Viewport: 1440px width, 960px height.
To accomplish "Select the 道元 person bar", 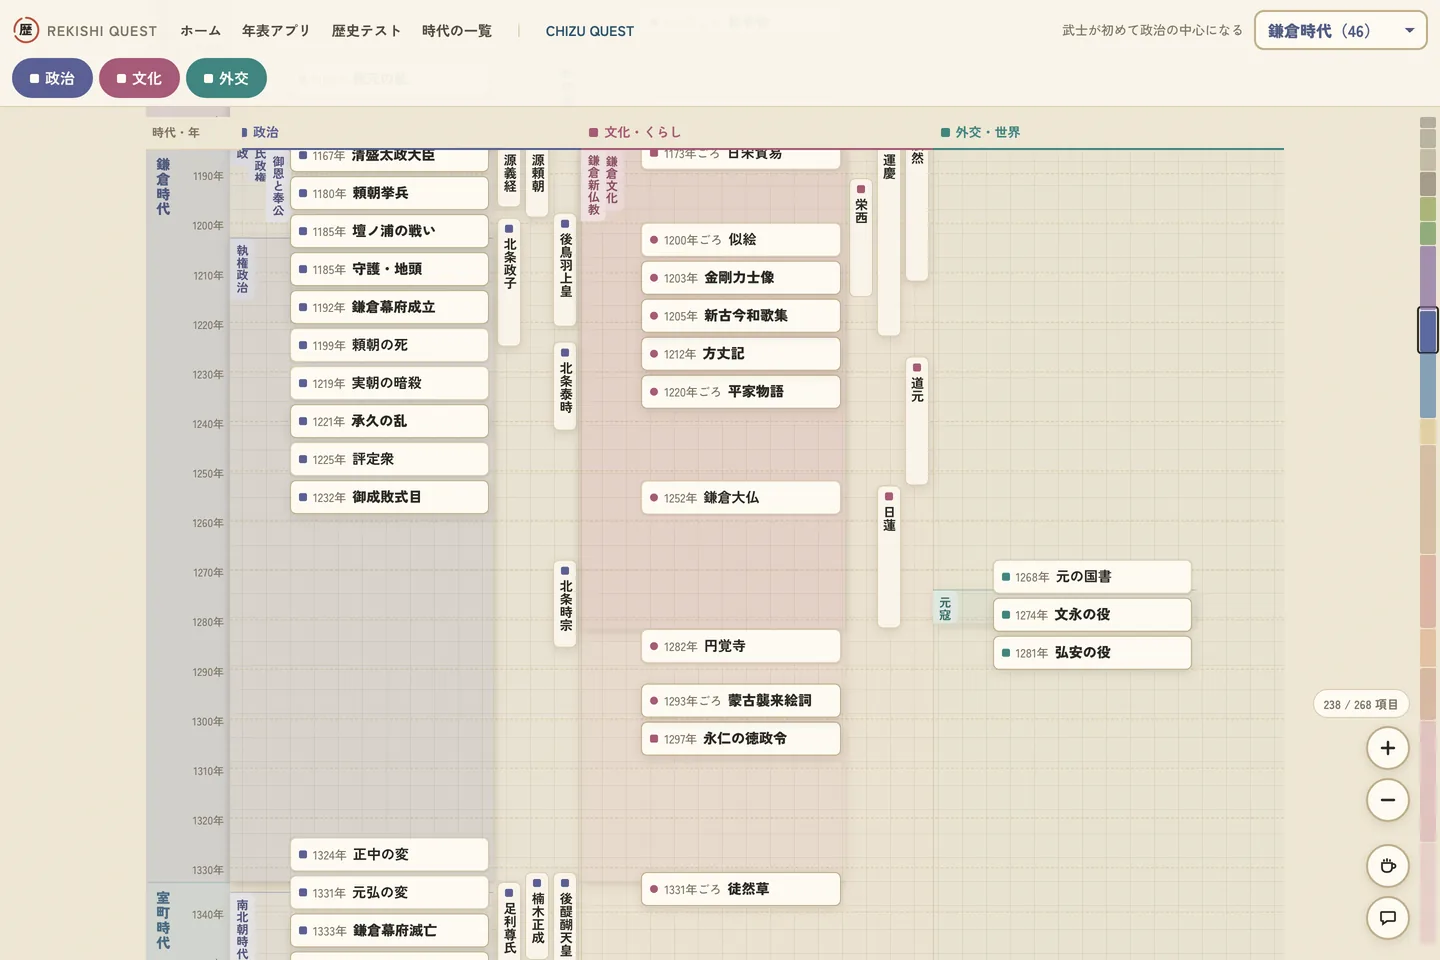I will (917, 421).
